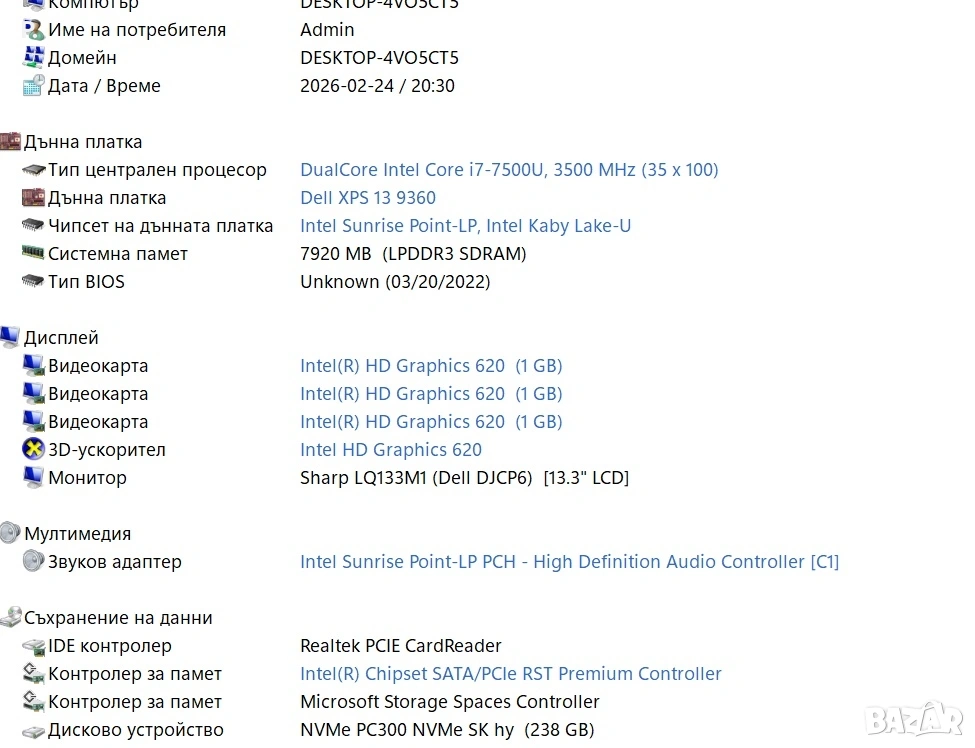The height and width of the screenshot is (748, 975).
Task: Click the drive icon beside Дисково устройство
Action: (x=33, y=730)
